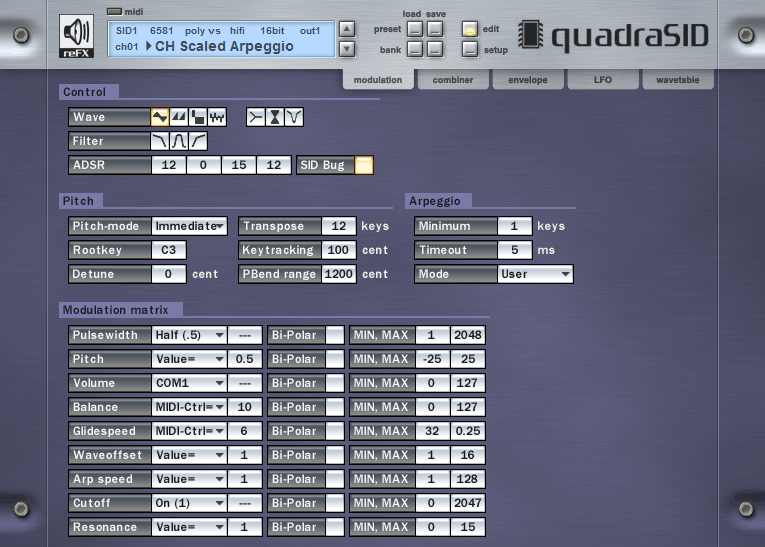Click the Arpeggio Timeout 5 field
The image size is (765, 547).
pos(514,250)
